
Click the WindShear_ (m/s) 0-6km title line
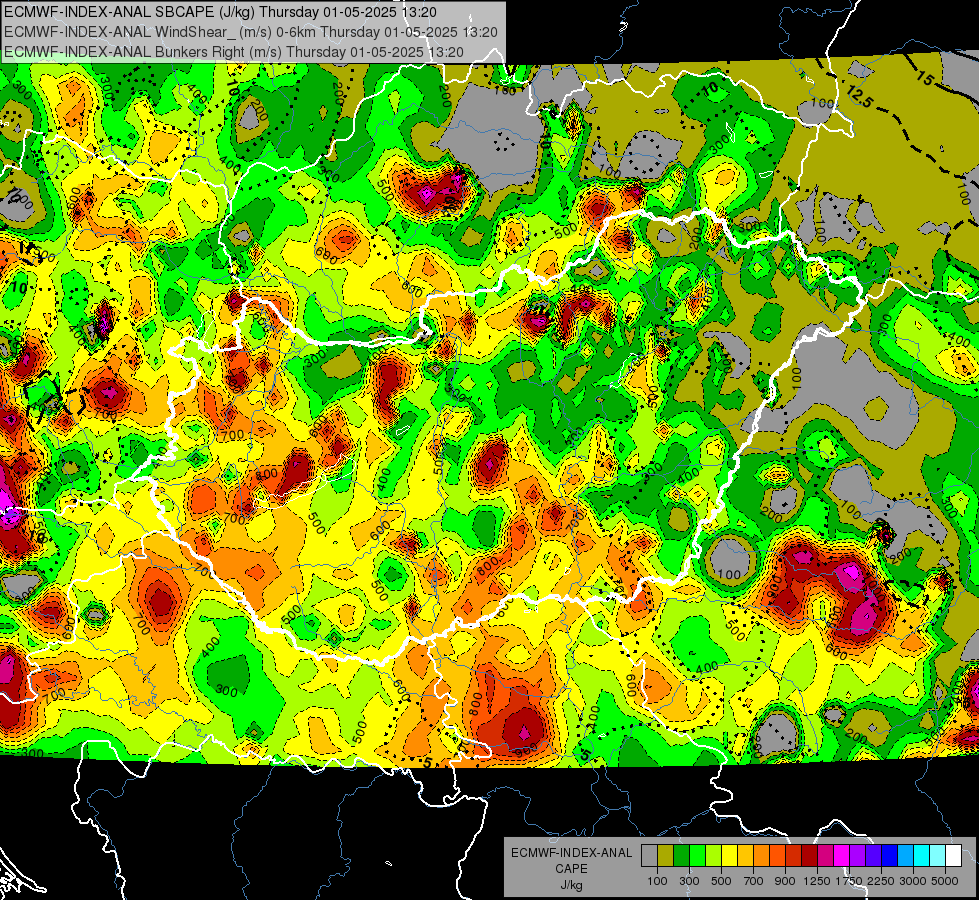click(x=250, y=32)
